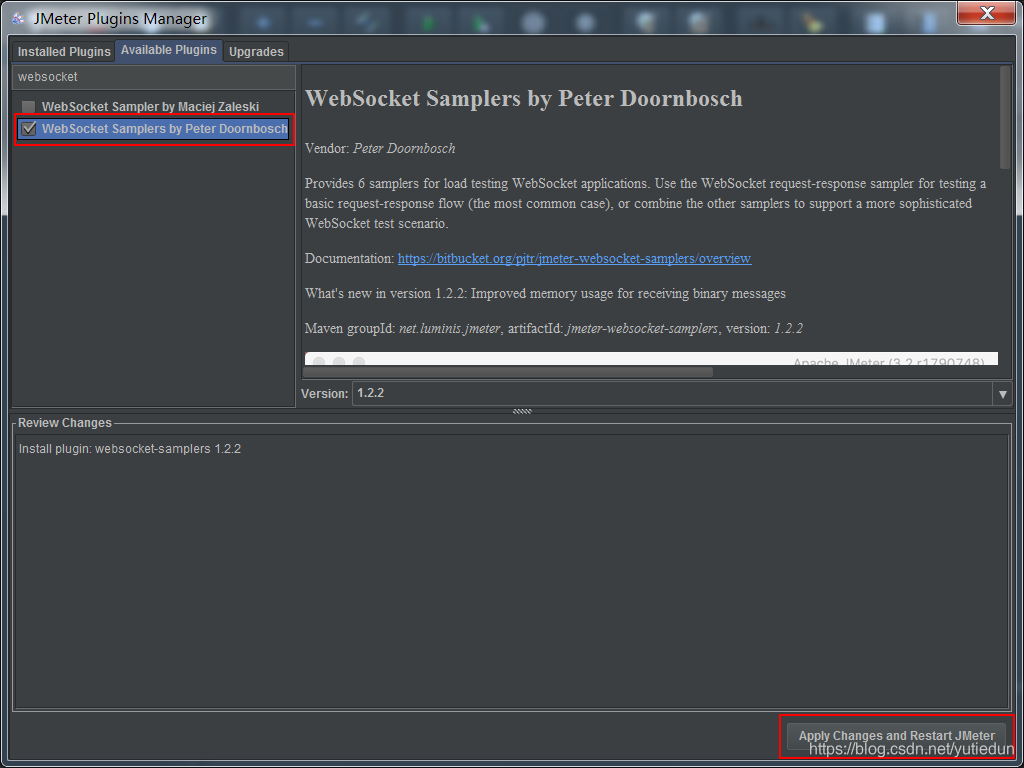Select the Maciej Zaleski plugin row
1024x768 pixels.
tap(150, 105)
